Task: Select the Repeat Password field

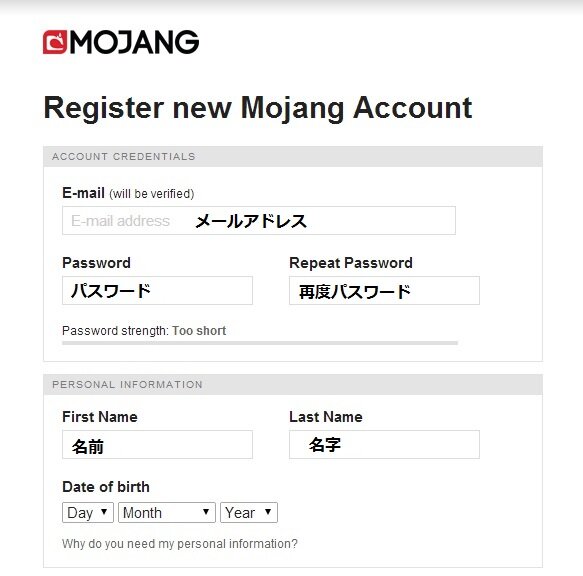Action: click(384, 290)
